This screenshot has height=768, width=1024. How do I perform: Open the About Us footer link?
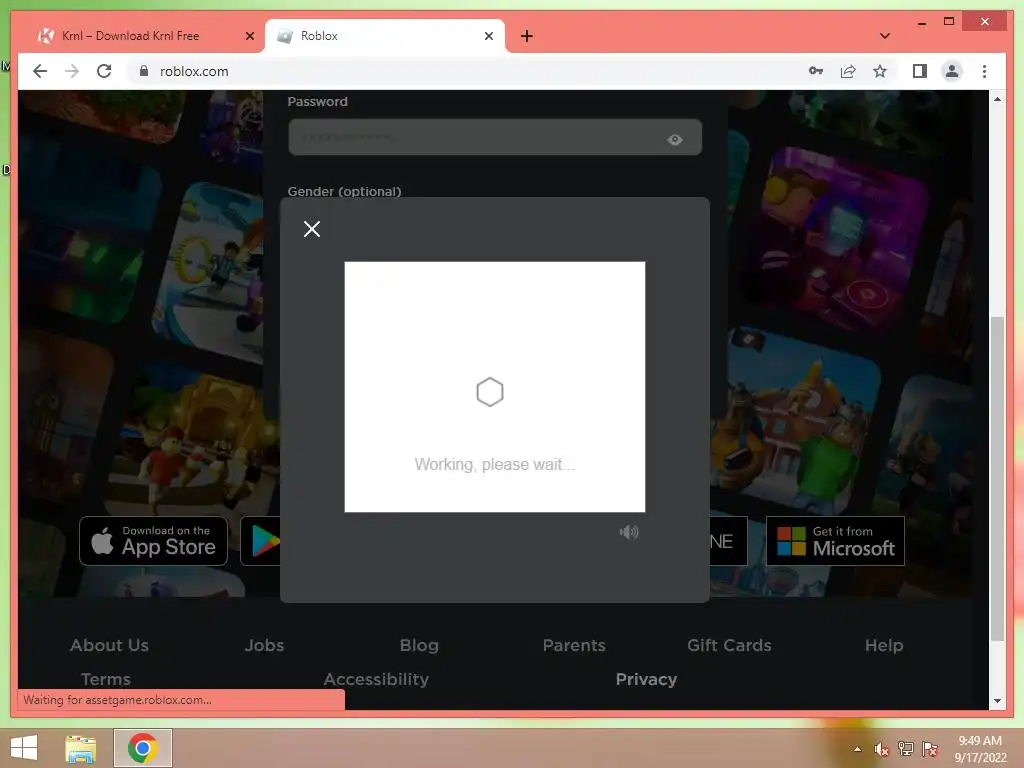[x=109, y=645]
